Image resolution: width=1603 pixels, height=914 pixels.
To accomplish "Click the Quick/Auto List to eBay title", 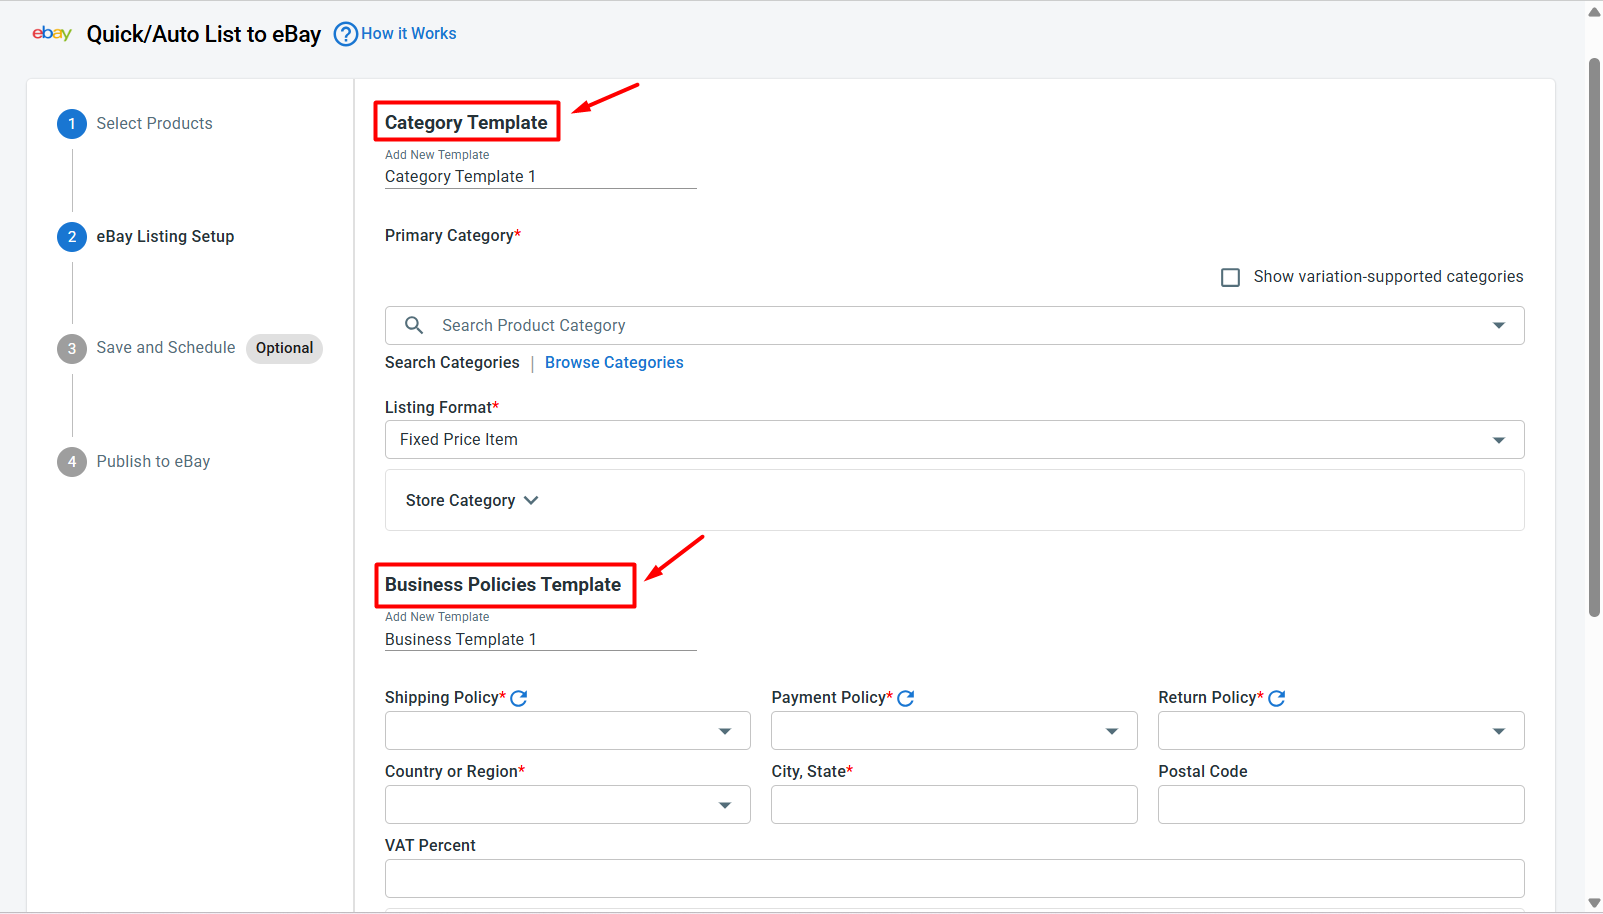I will (x=204, y=34).
